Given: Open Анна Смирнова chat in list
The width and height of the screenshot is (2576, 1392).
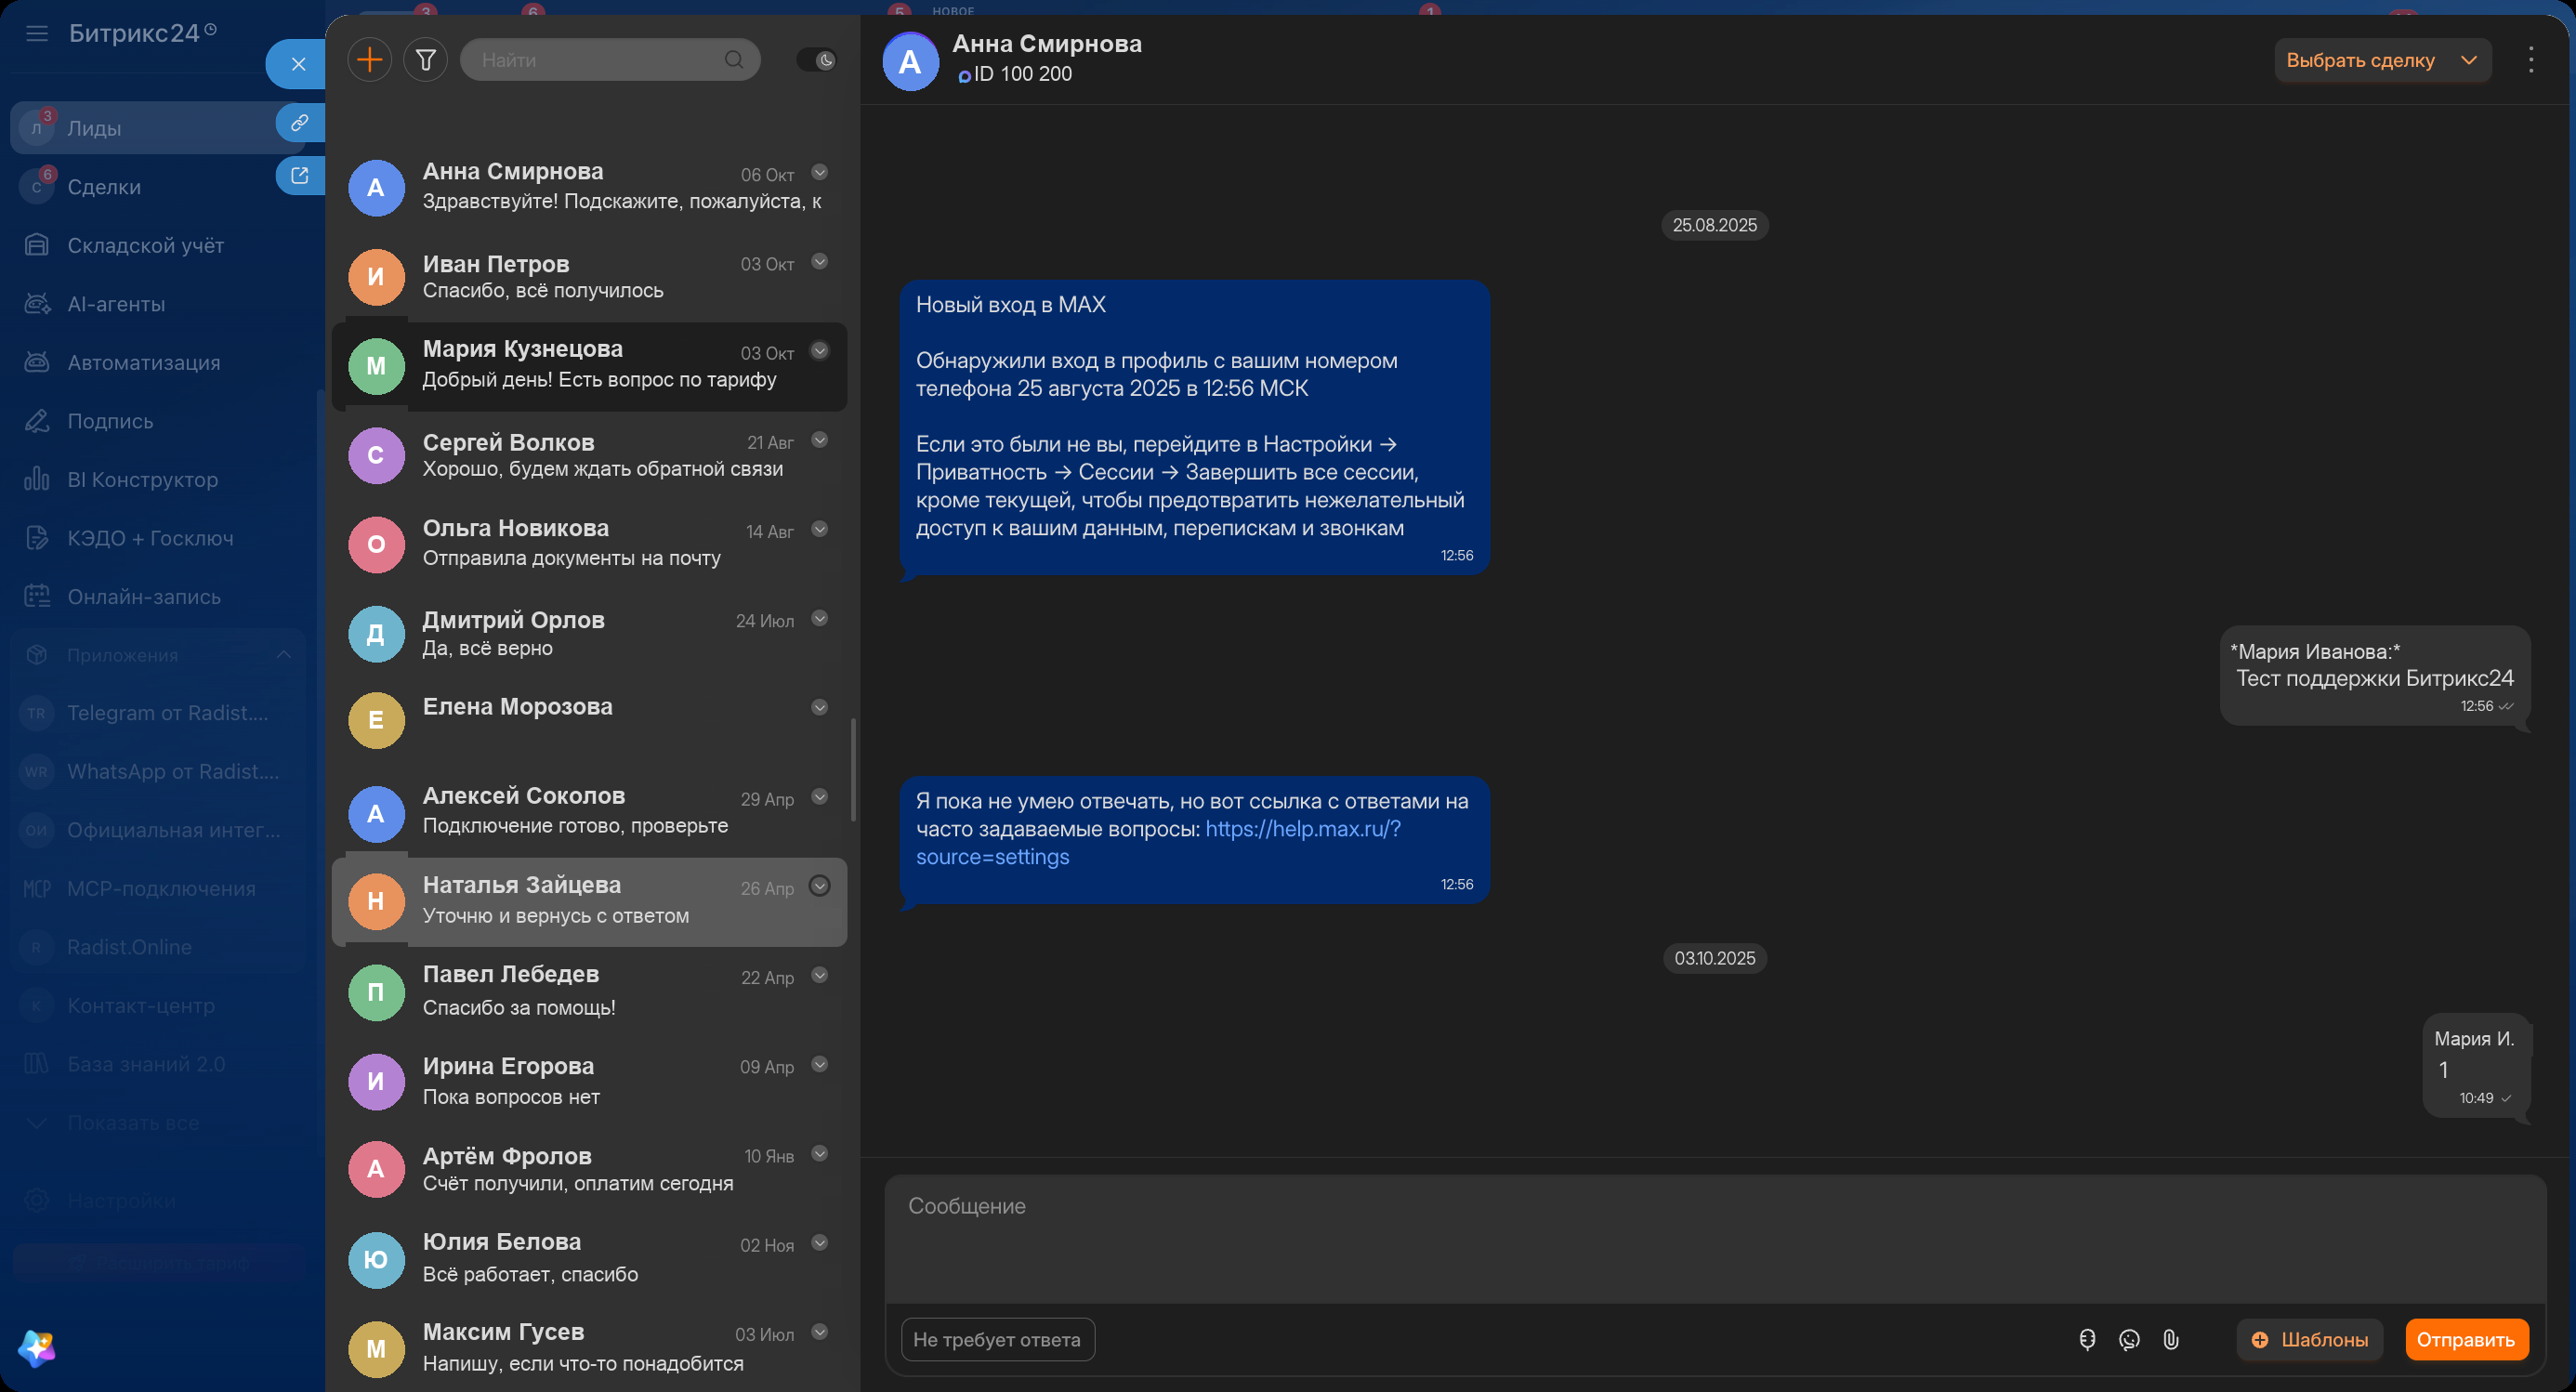Looking at the screenshot, I should [590, 186].
